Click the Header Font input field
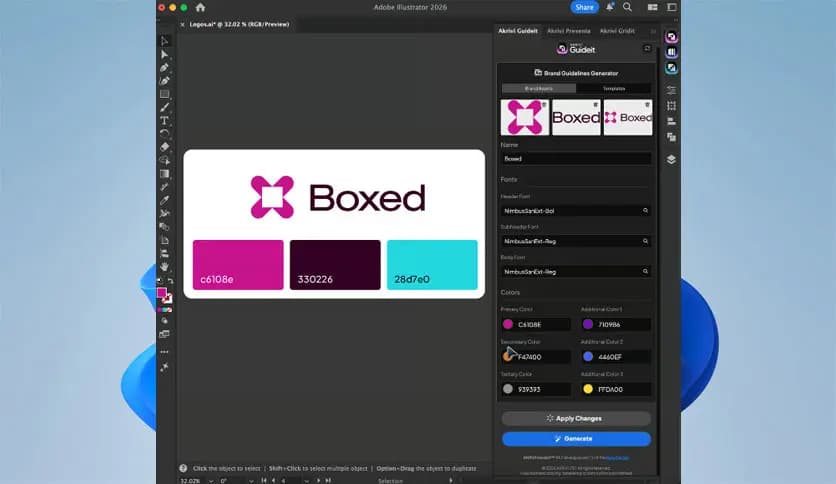Image resolution: width=836 pixels, height=484 pixels. (576, 211)
